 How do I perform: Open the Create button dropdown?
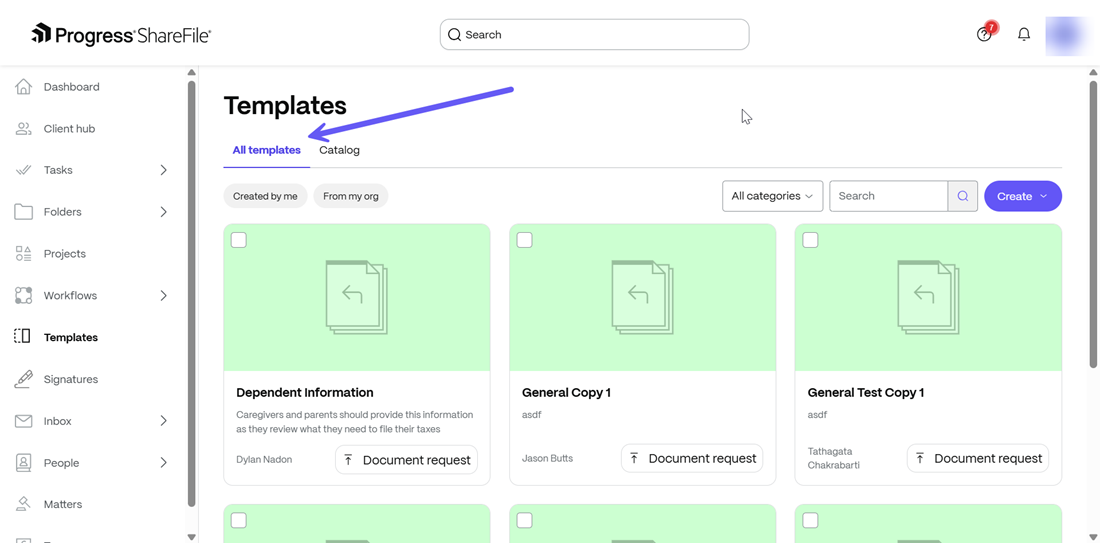pyautogui.click(x=1023, y=196)
